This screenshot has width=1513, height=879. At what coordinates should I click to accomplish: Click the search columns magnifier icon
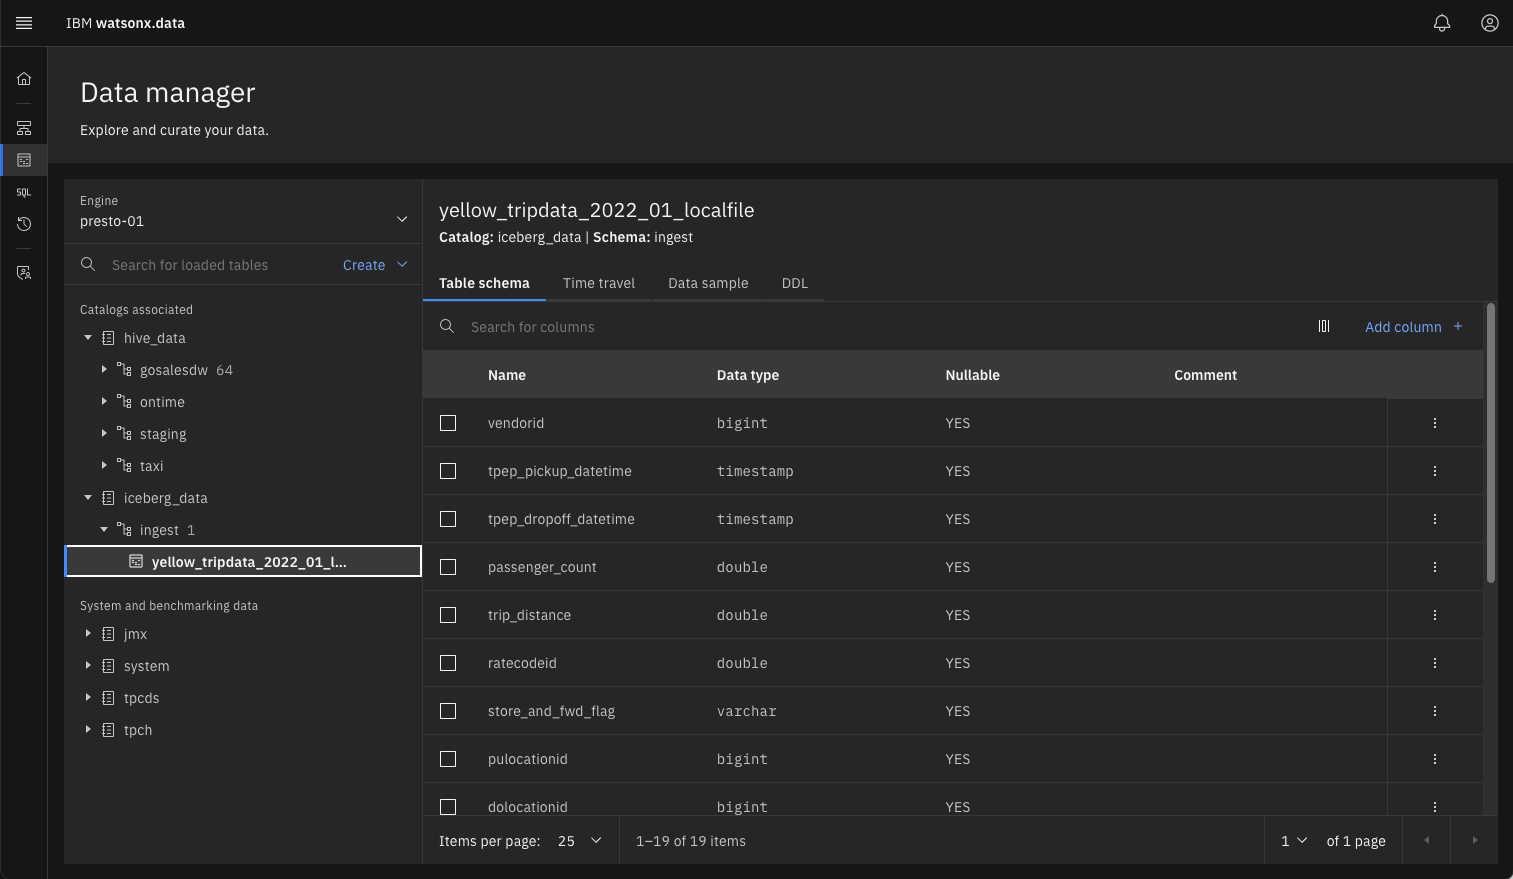click(x=447, y=326)
